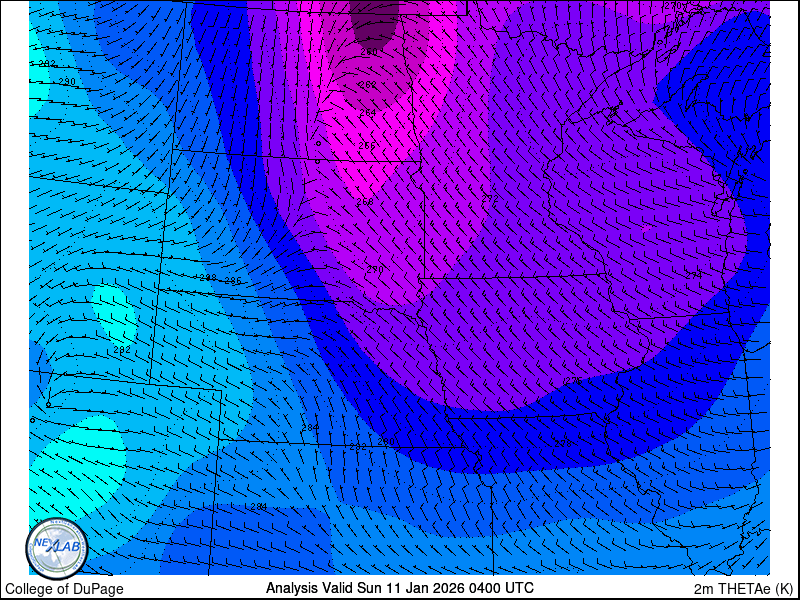This screenshot has width=800, height=600.
Task: Click the 272 contour label
Action: (490, 198)
